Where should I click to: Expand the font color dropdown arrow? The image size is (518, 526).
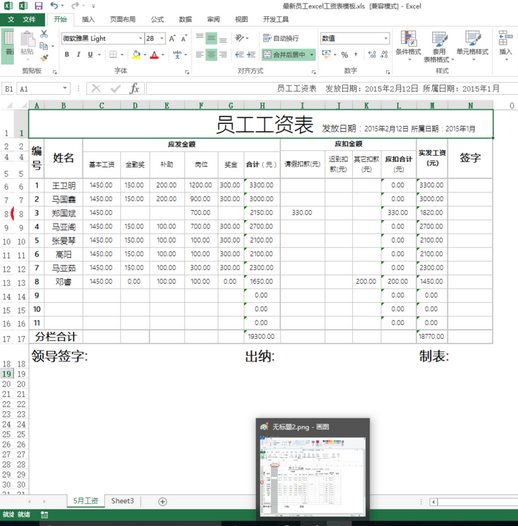tap(163, 55)
